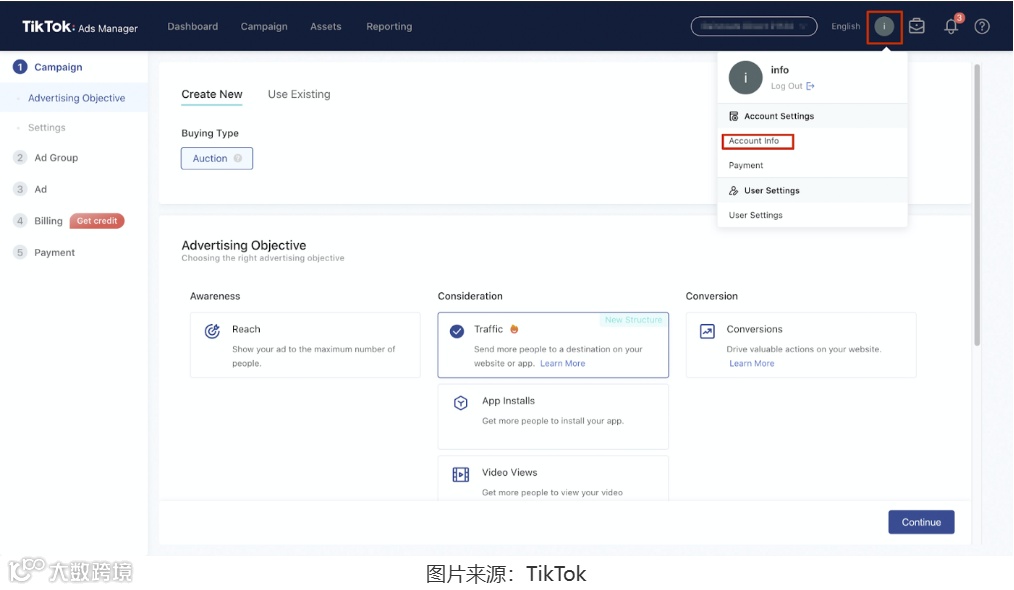Select Auction buying type
The width and height of the screenshot is (1014, 590).
point(217,158)
